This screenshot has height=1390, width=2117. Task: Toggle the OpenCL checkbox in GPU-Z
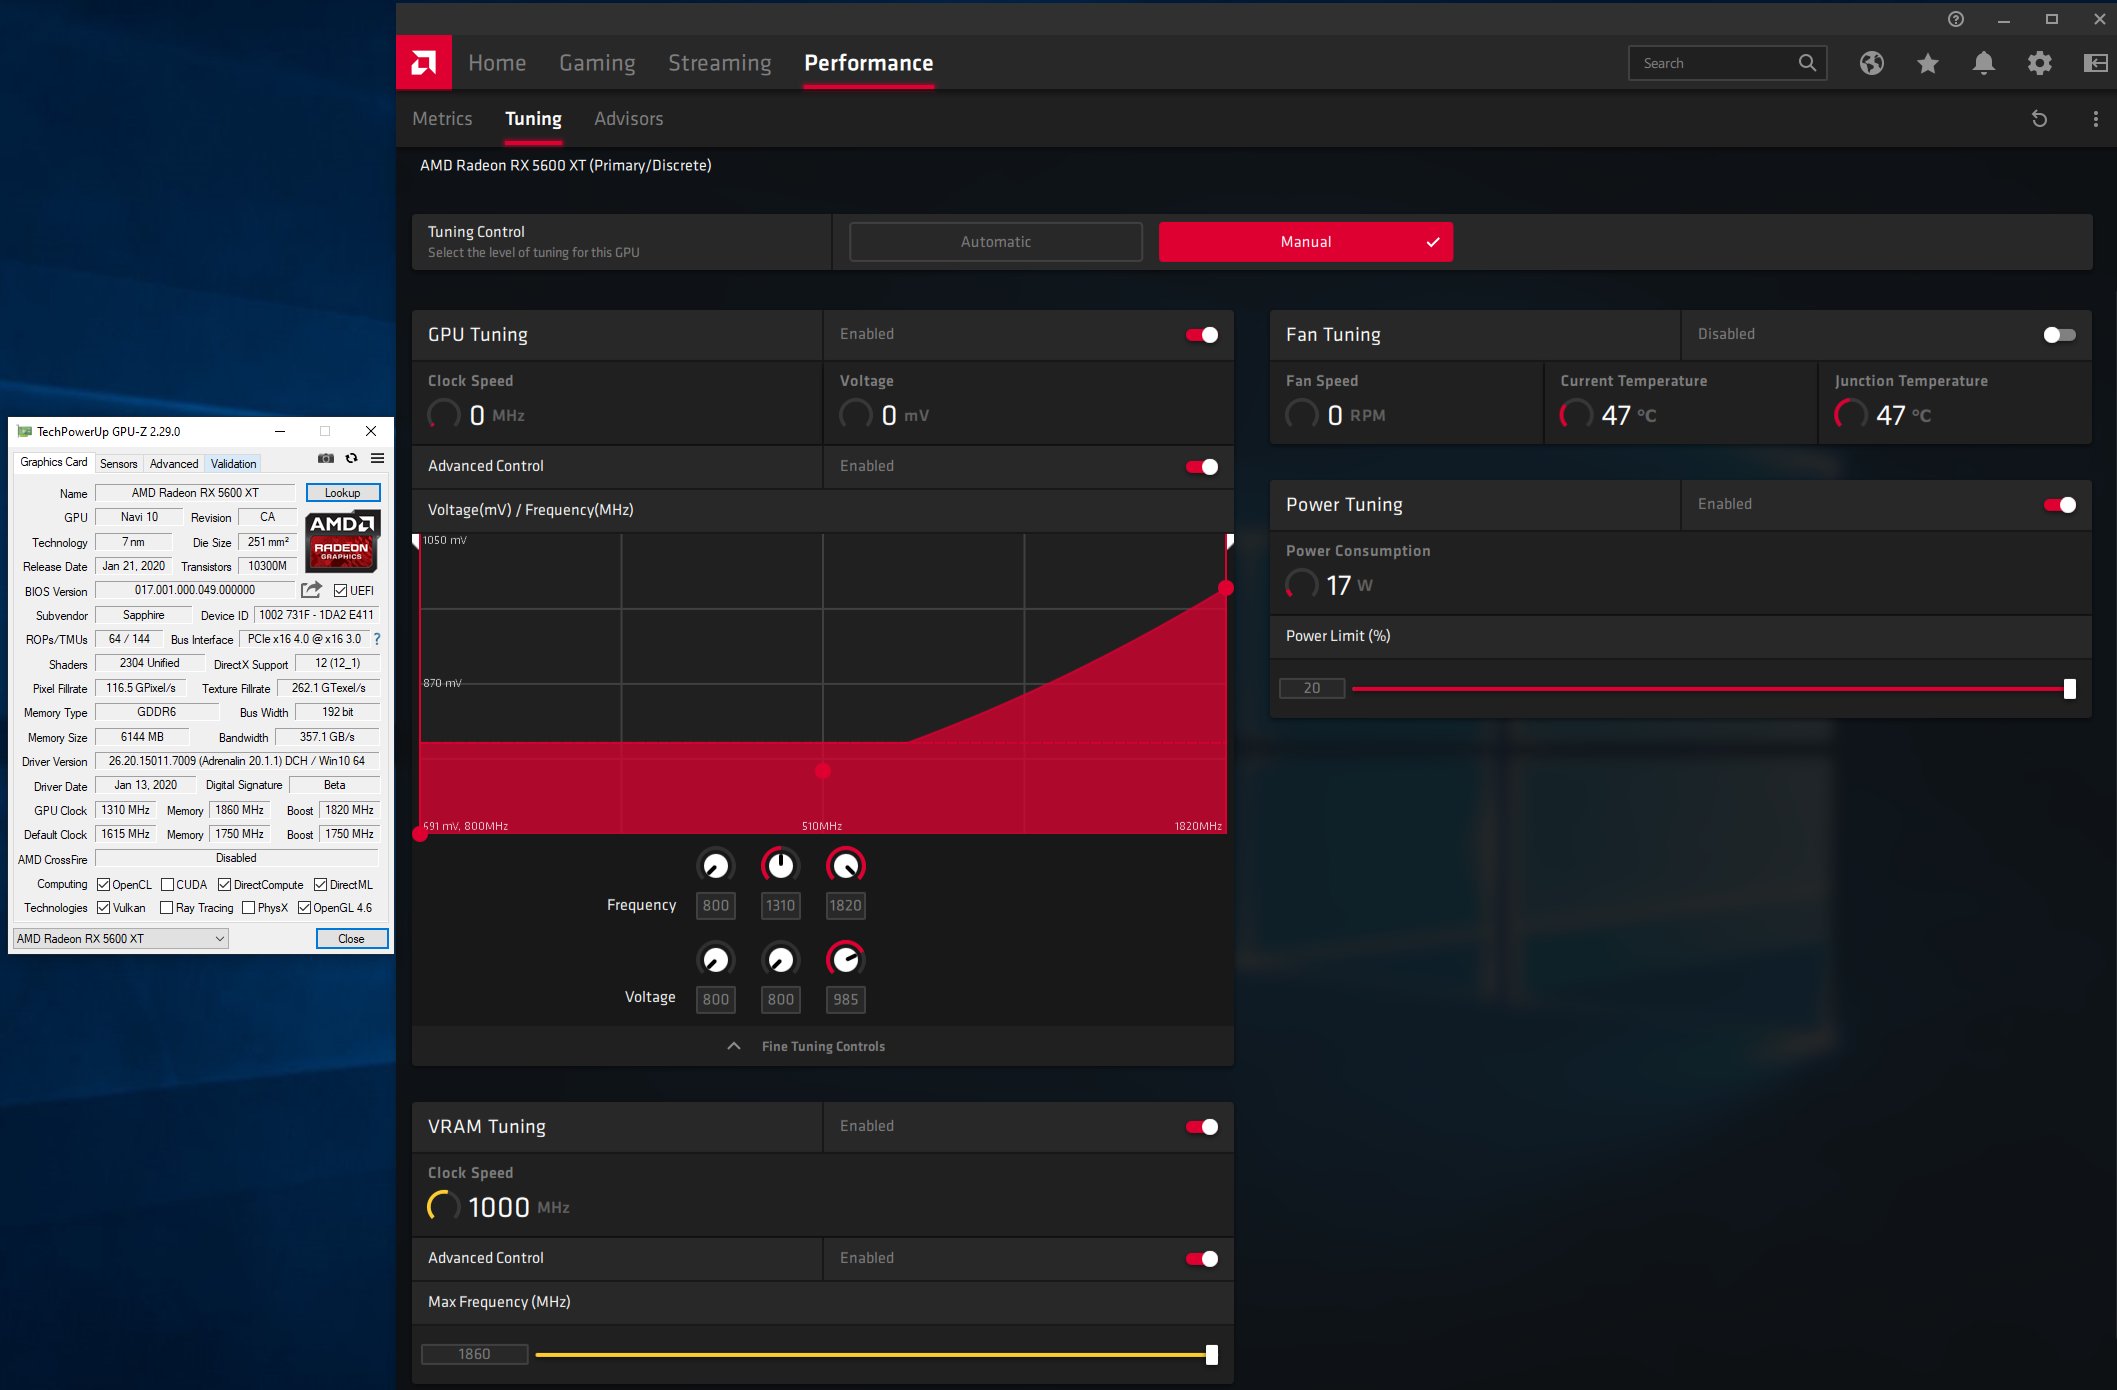pyautogui.click(x=103, y=885)
